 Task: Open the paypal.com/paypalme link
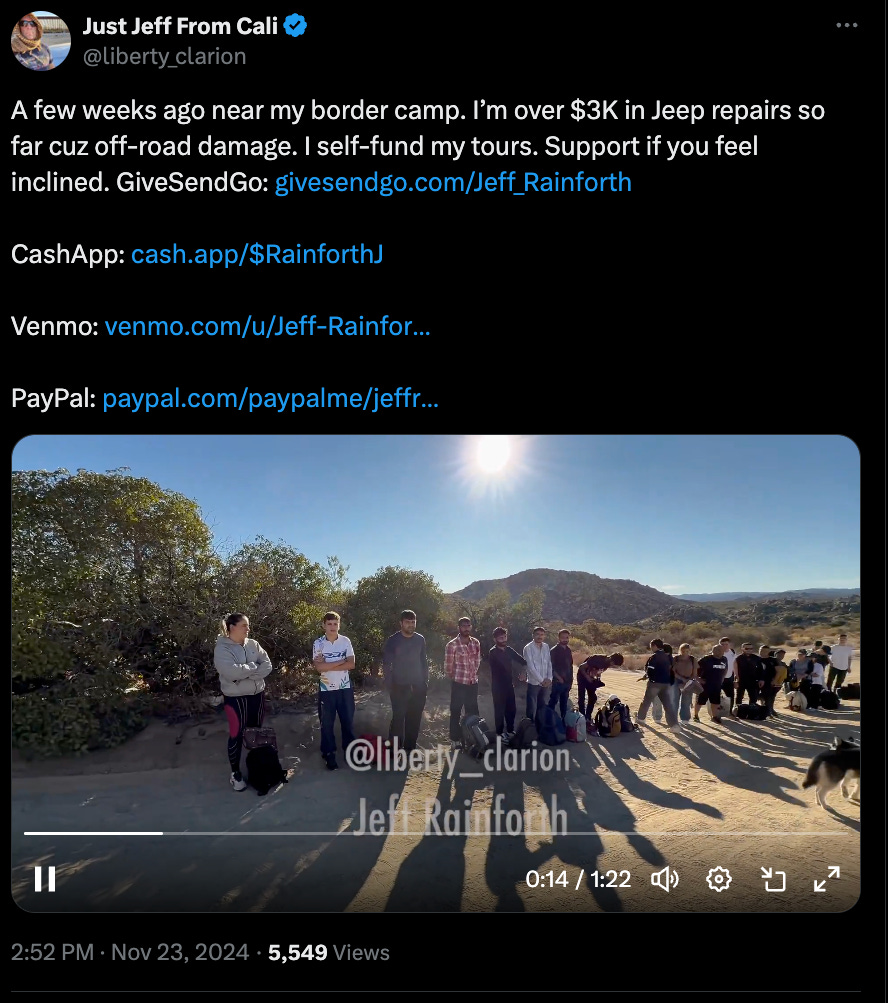(x=271, y=399)
